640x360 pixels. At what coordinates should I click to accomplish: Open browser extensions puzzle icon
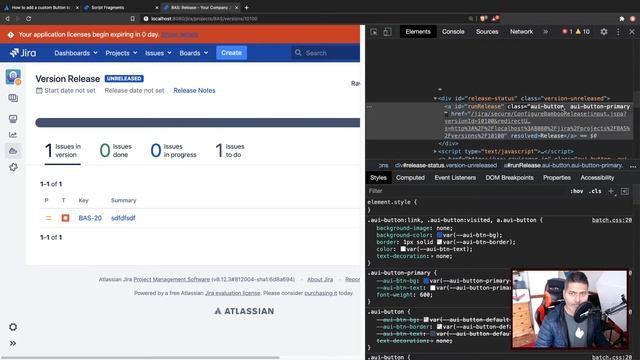(x=622, y=18)
